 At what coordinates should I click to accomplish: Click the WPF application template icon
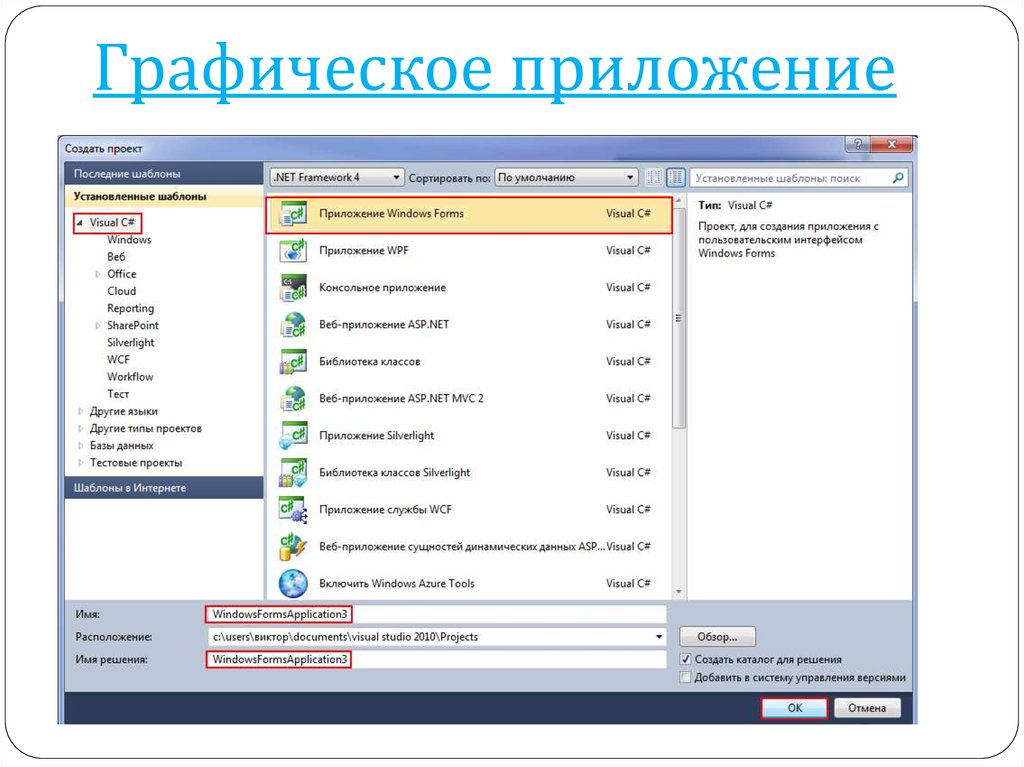[x=293, y=251]
